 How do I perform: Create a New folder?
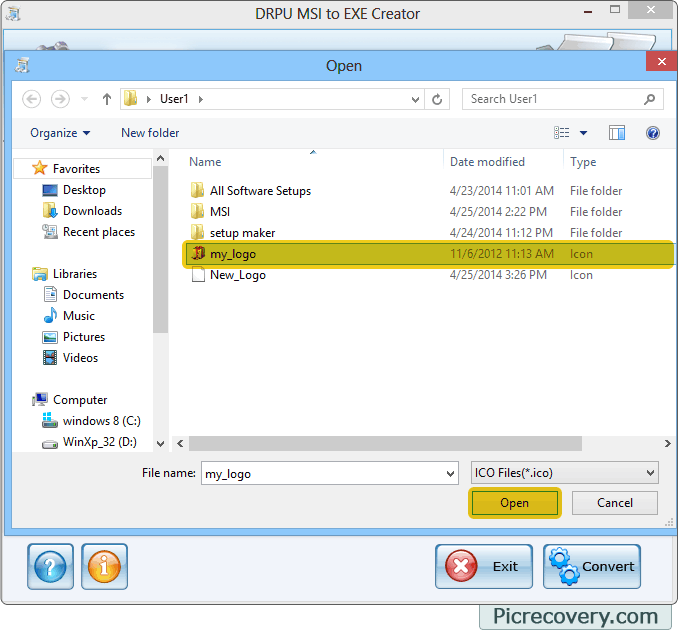point(150,133)
